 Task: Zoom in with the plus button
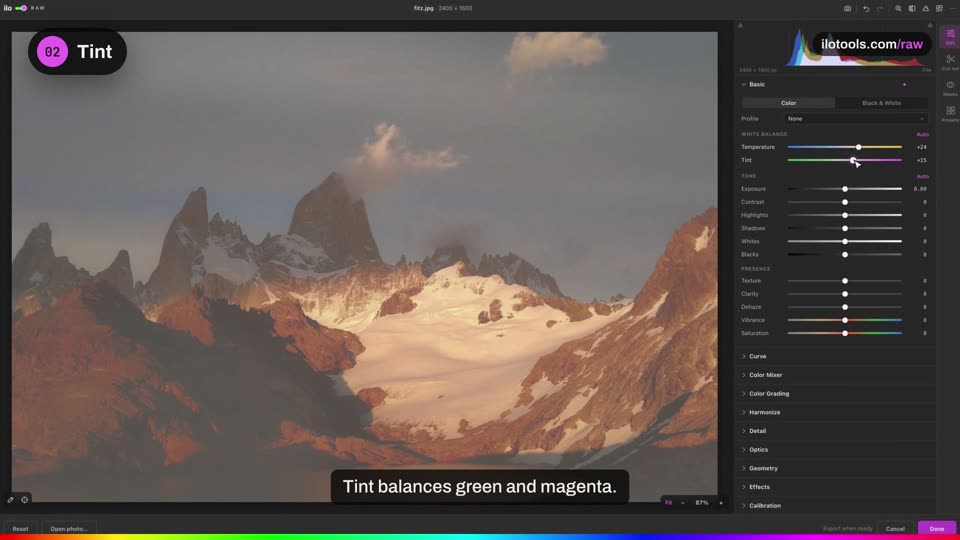[721, 503]
